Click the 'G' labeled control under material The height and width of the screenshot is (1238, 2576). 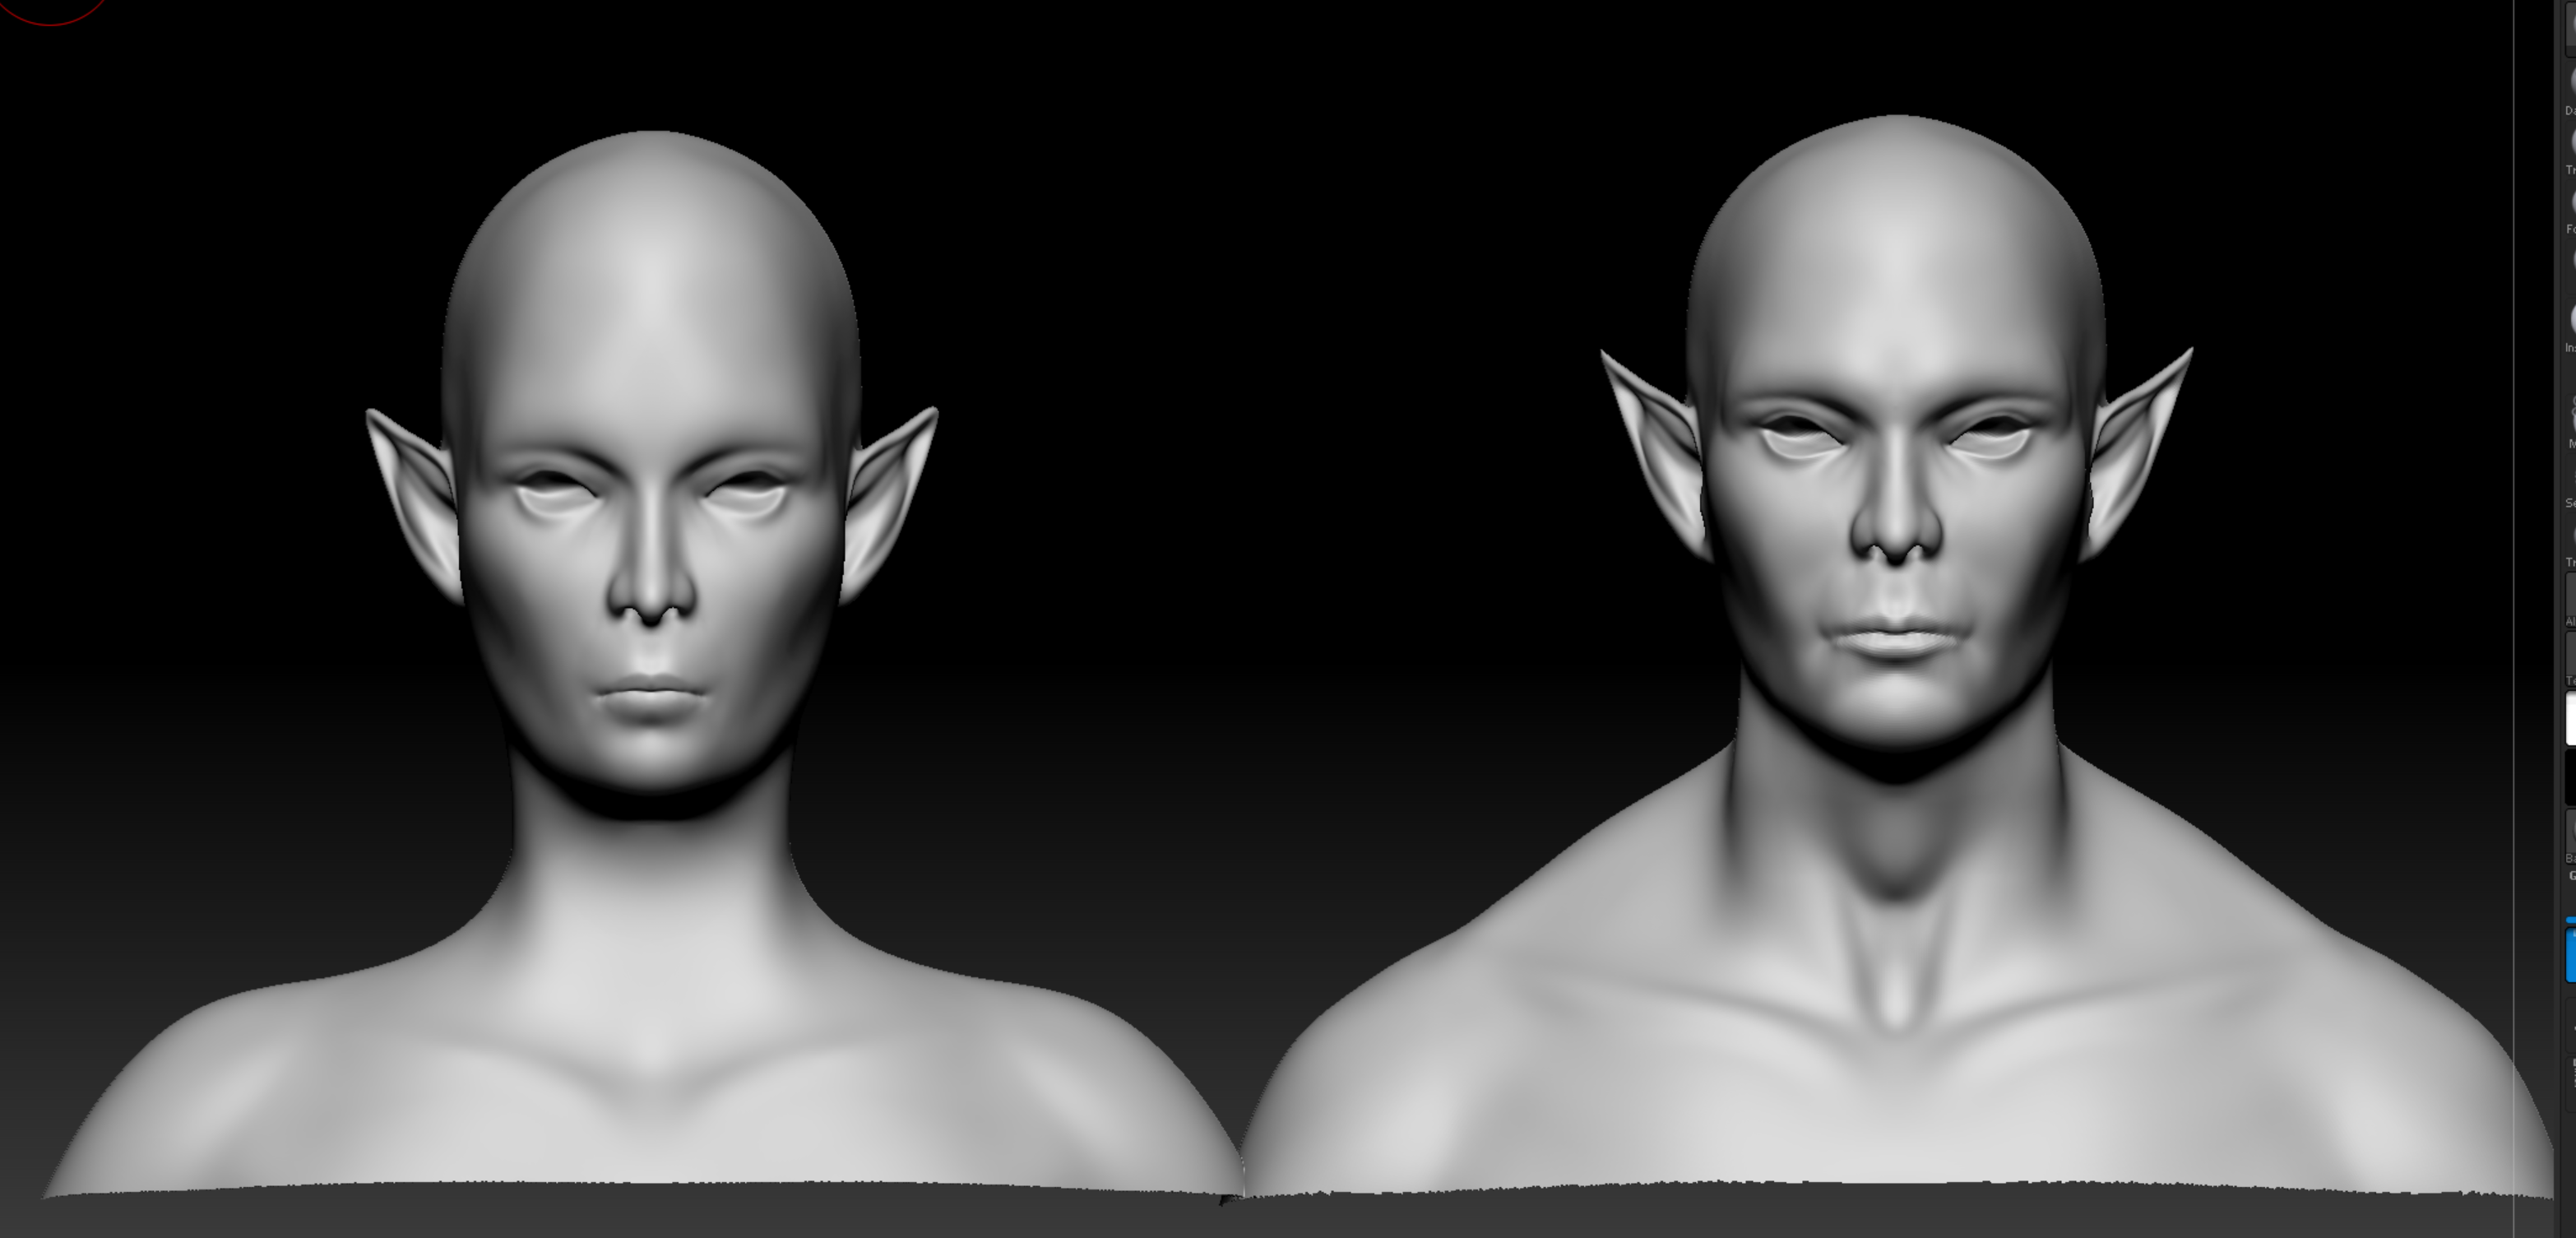click(2571, 875)
